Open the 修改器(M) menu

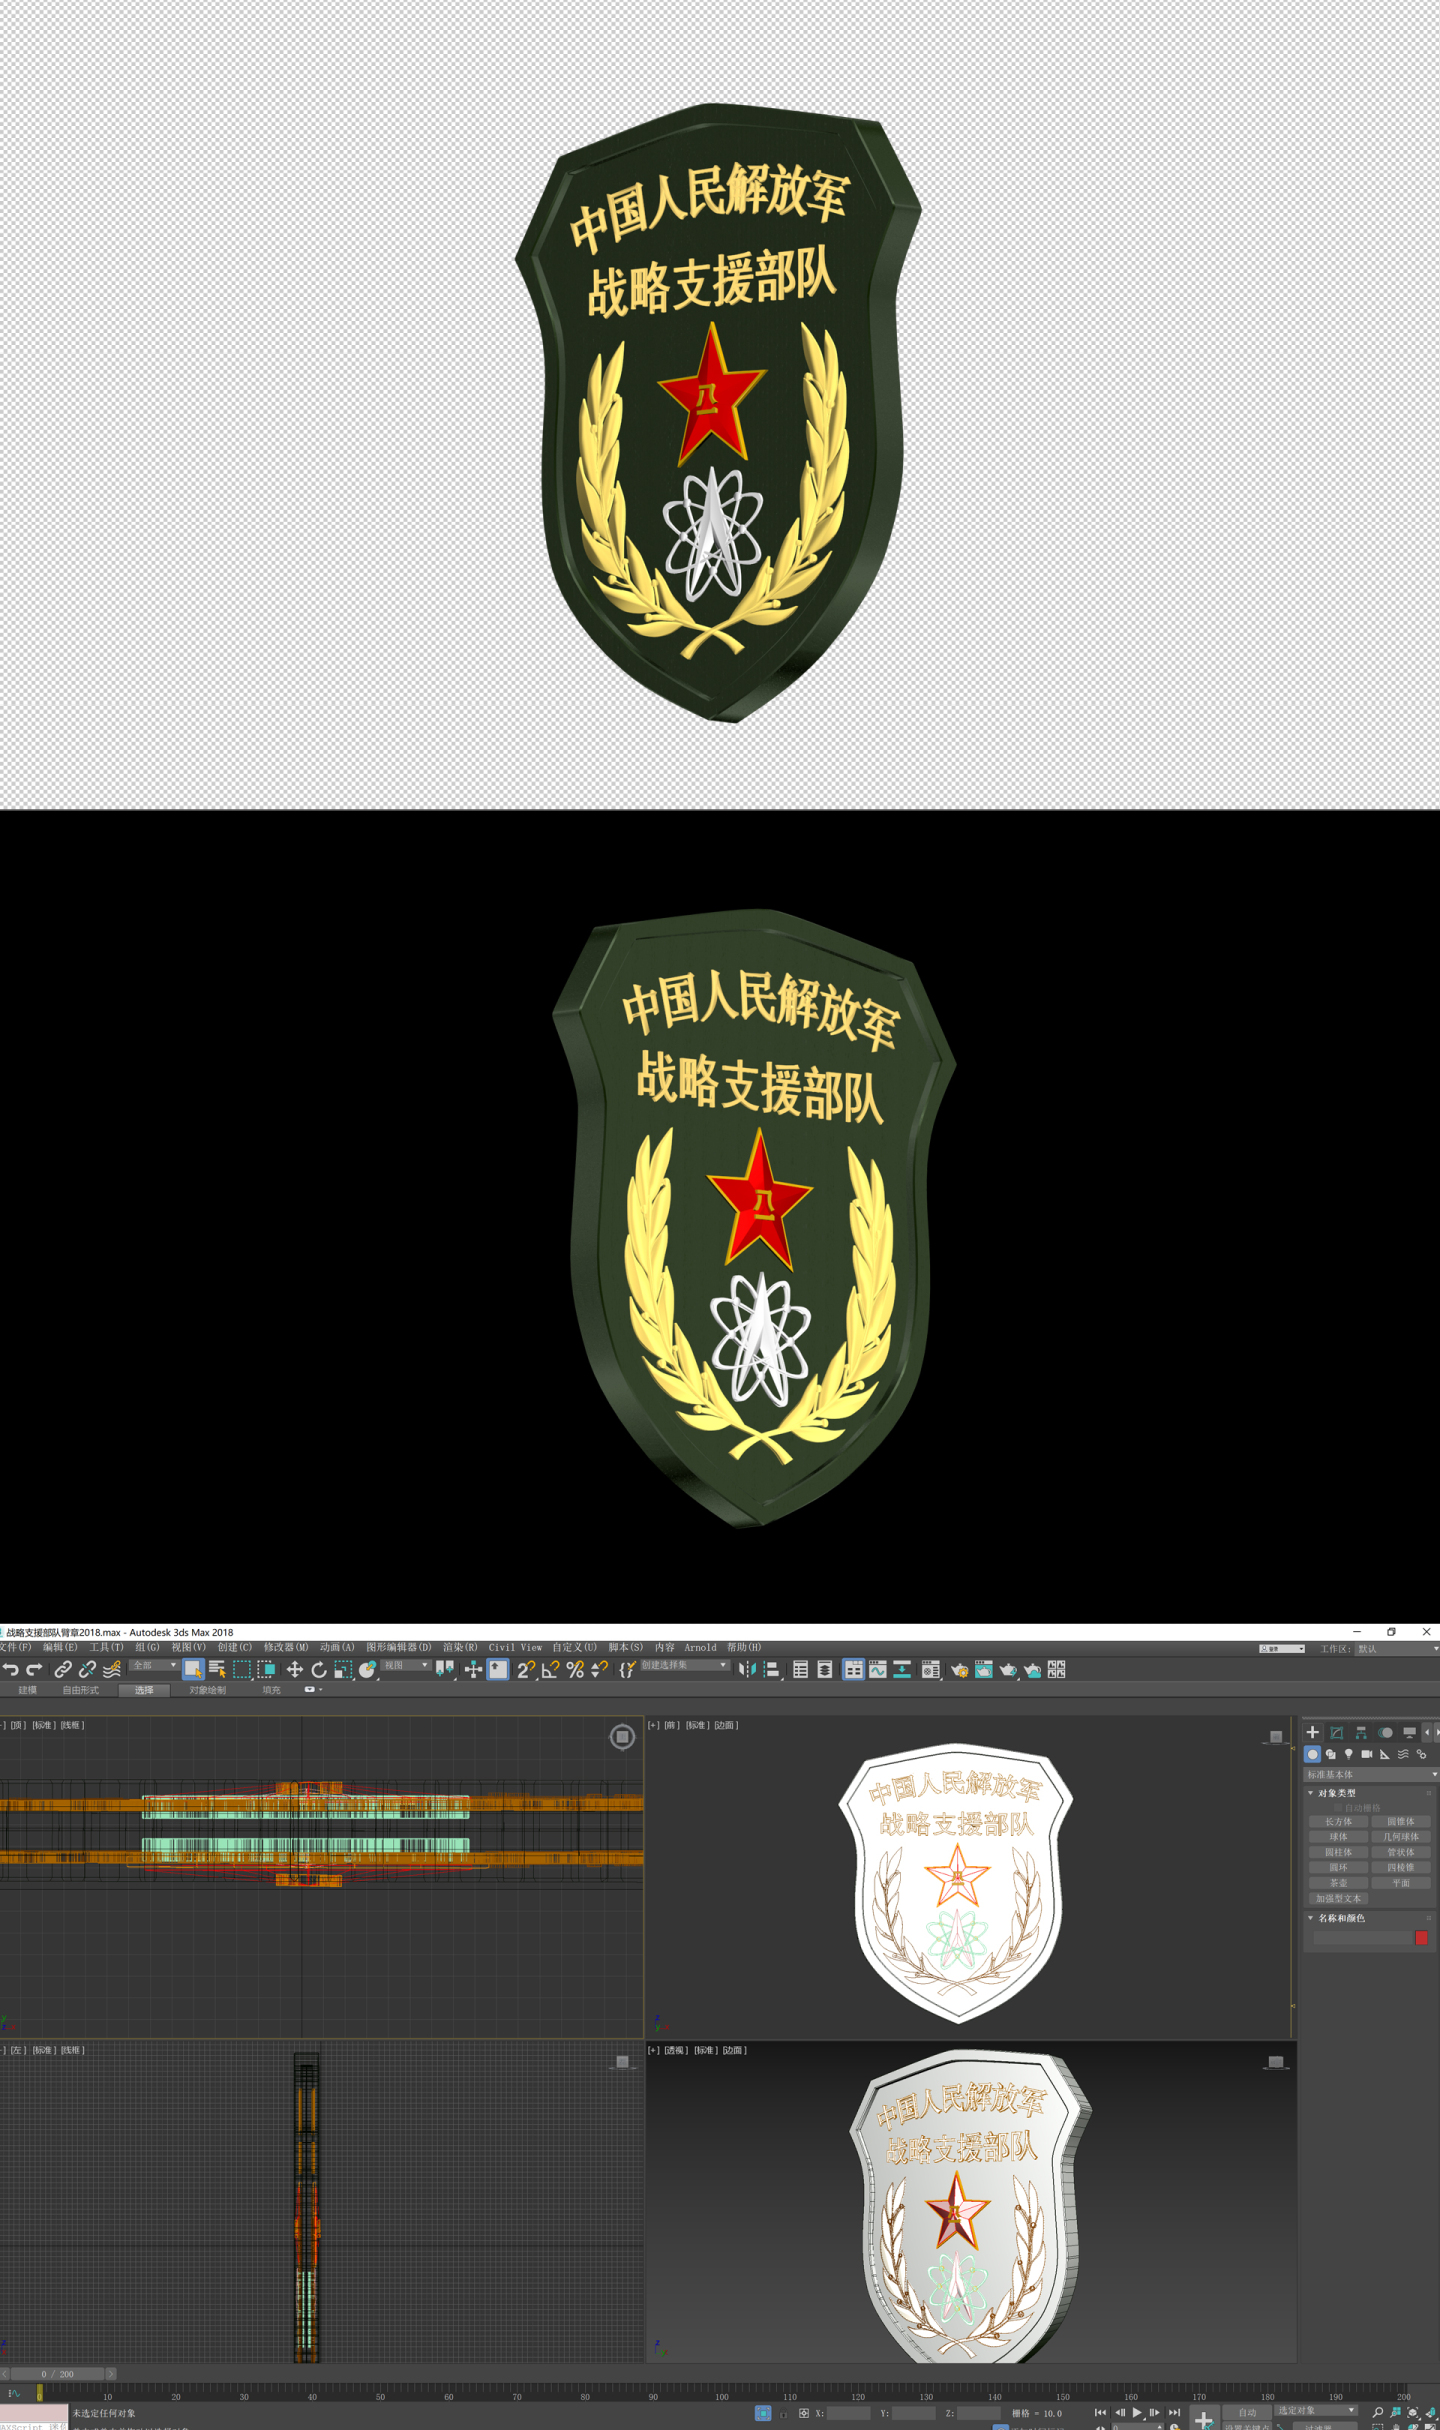[x=286, y=1647]
